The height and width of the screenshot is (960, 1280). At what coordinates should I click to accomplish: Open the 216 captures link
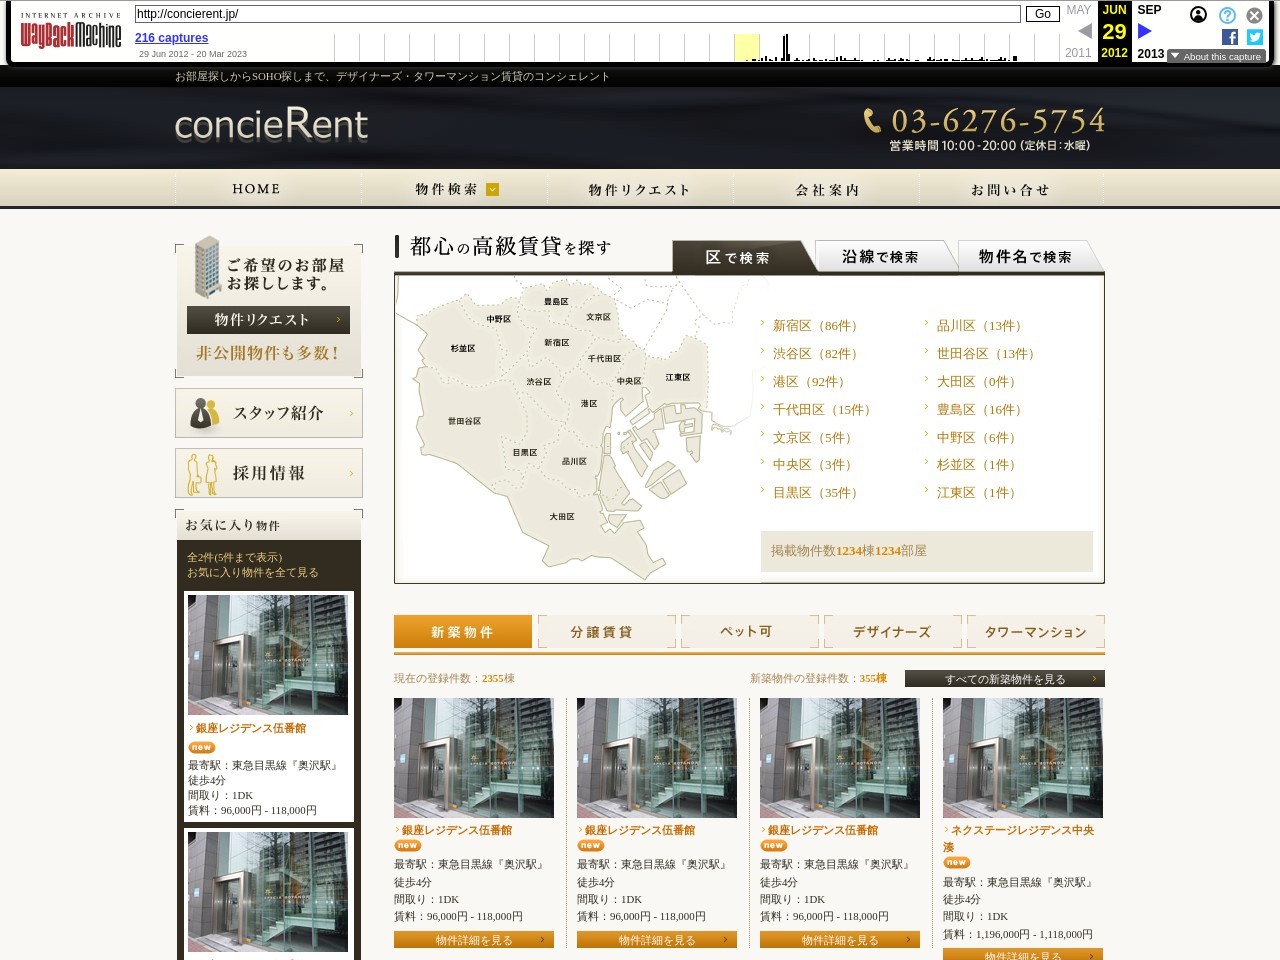click(171, 38)
